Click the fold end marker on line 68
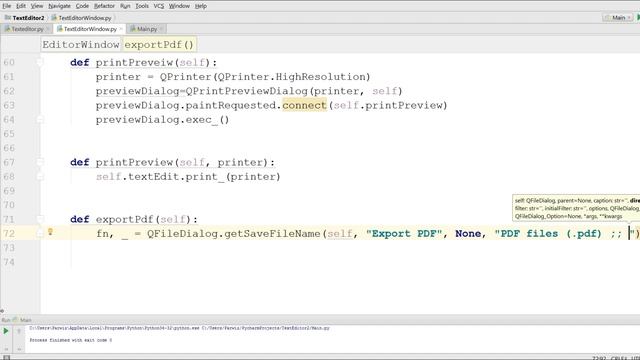This screenshot has height=360, width=640. tap(40, 177)
